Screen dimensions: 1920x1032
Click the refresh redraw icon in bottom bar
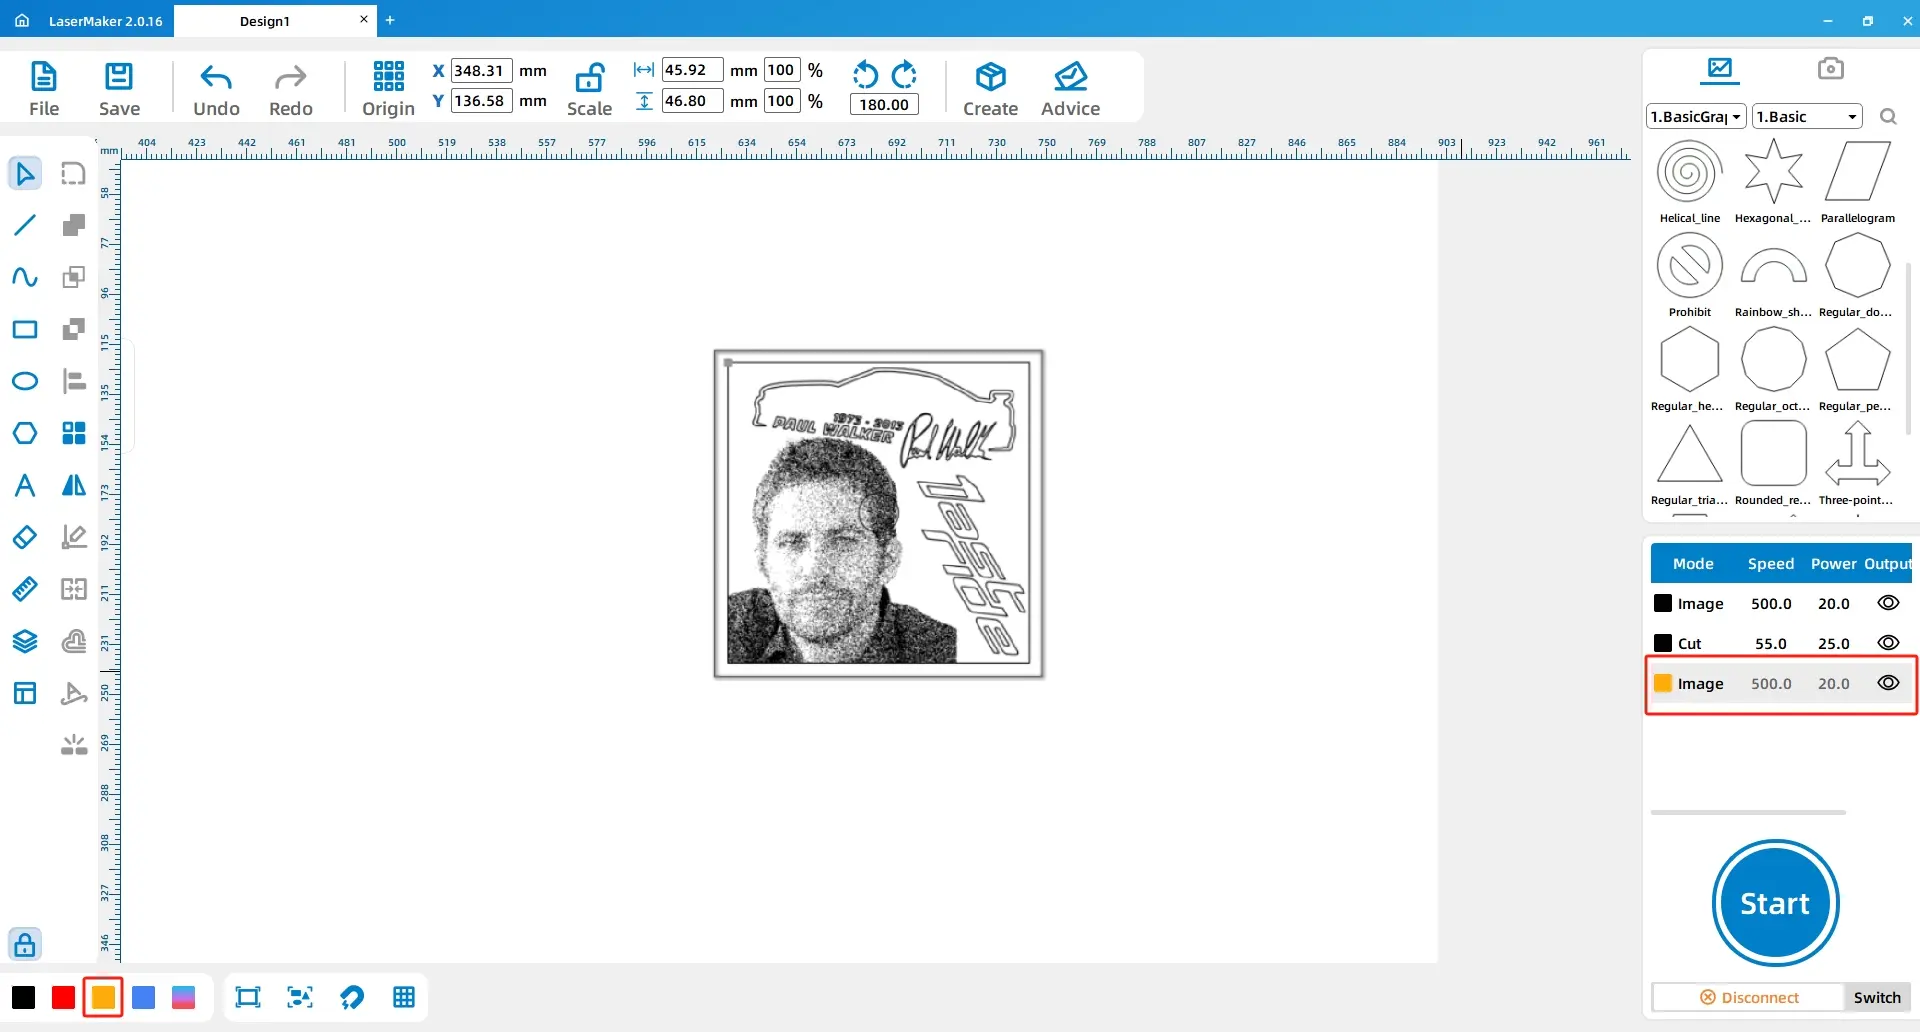pyautogui.click(x=352, y=997)
